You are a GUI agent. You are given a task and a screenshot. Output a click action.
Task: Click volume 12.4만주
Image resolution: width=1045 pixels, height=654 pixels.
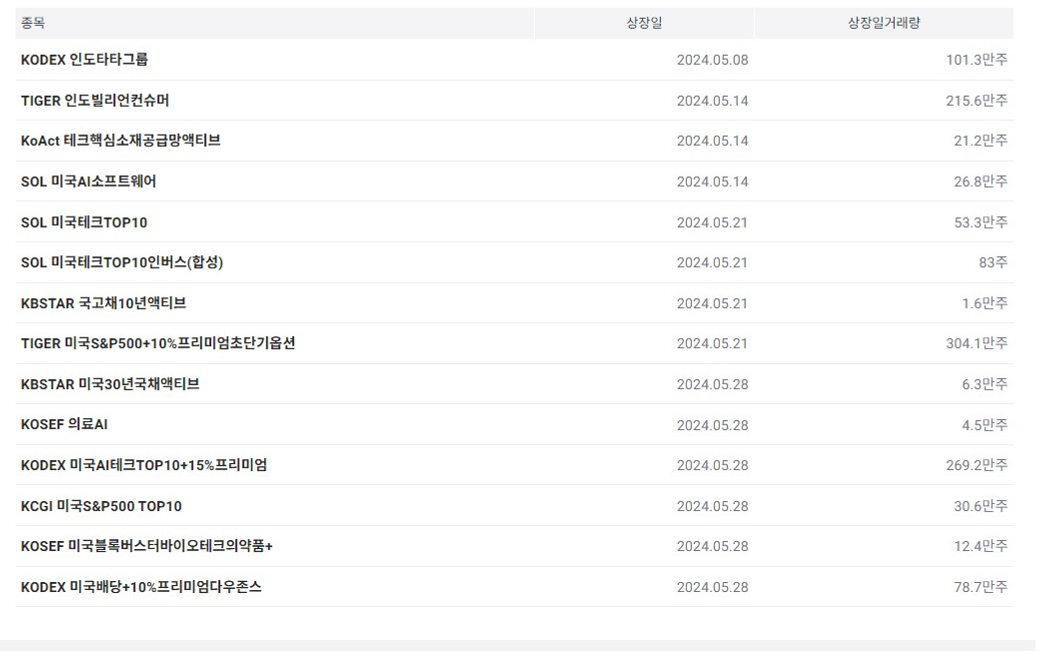980,547
